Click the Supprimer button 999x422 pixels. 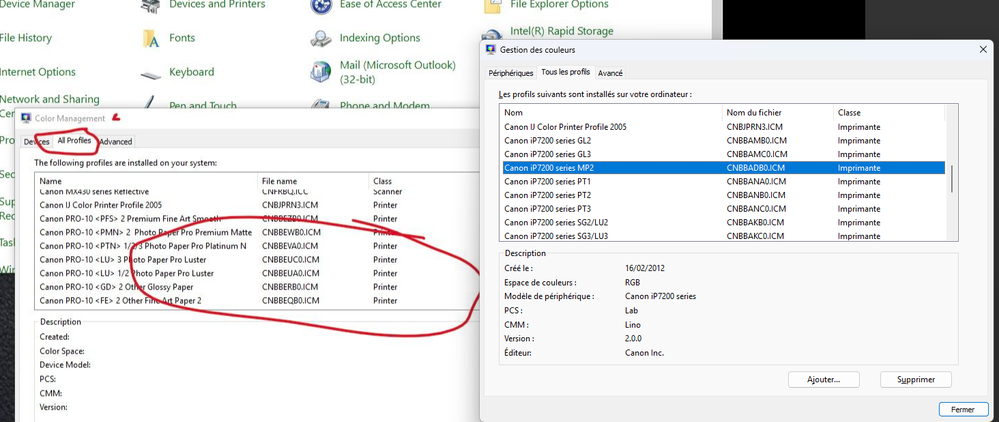pyautogui.click(x=915, y=380)
